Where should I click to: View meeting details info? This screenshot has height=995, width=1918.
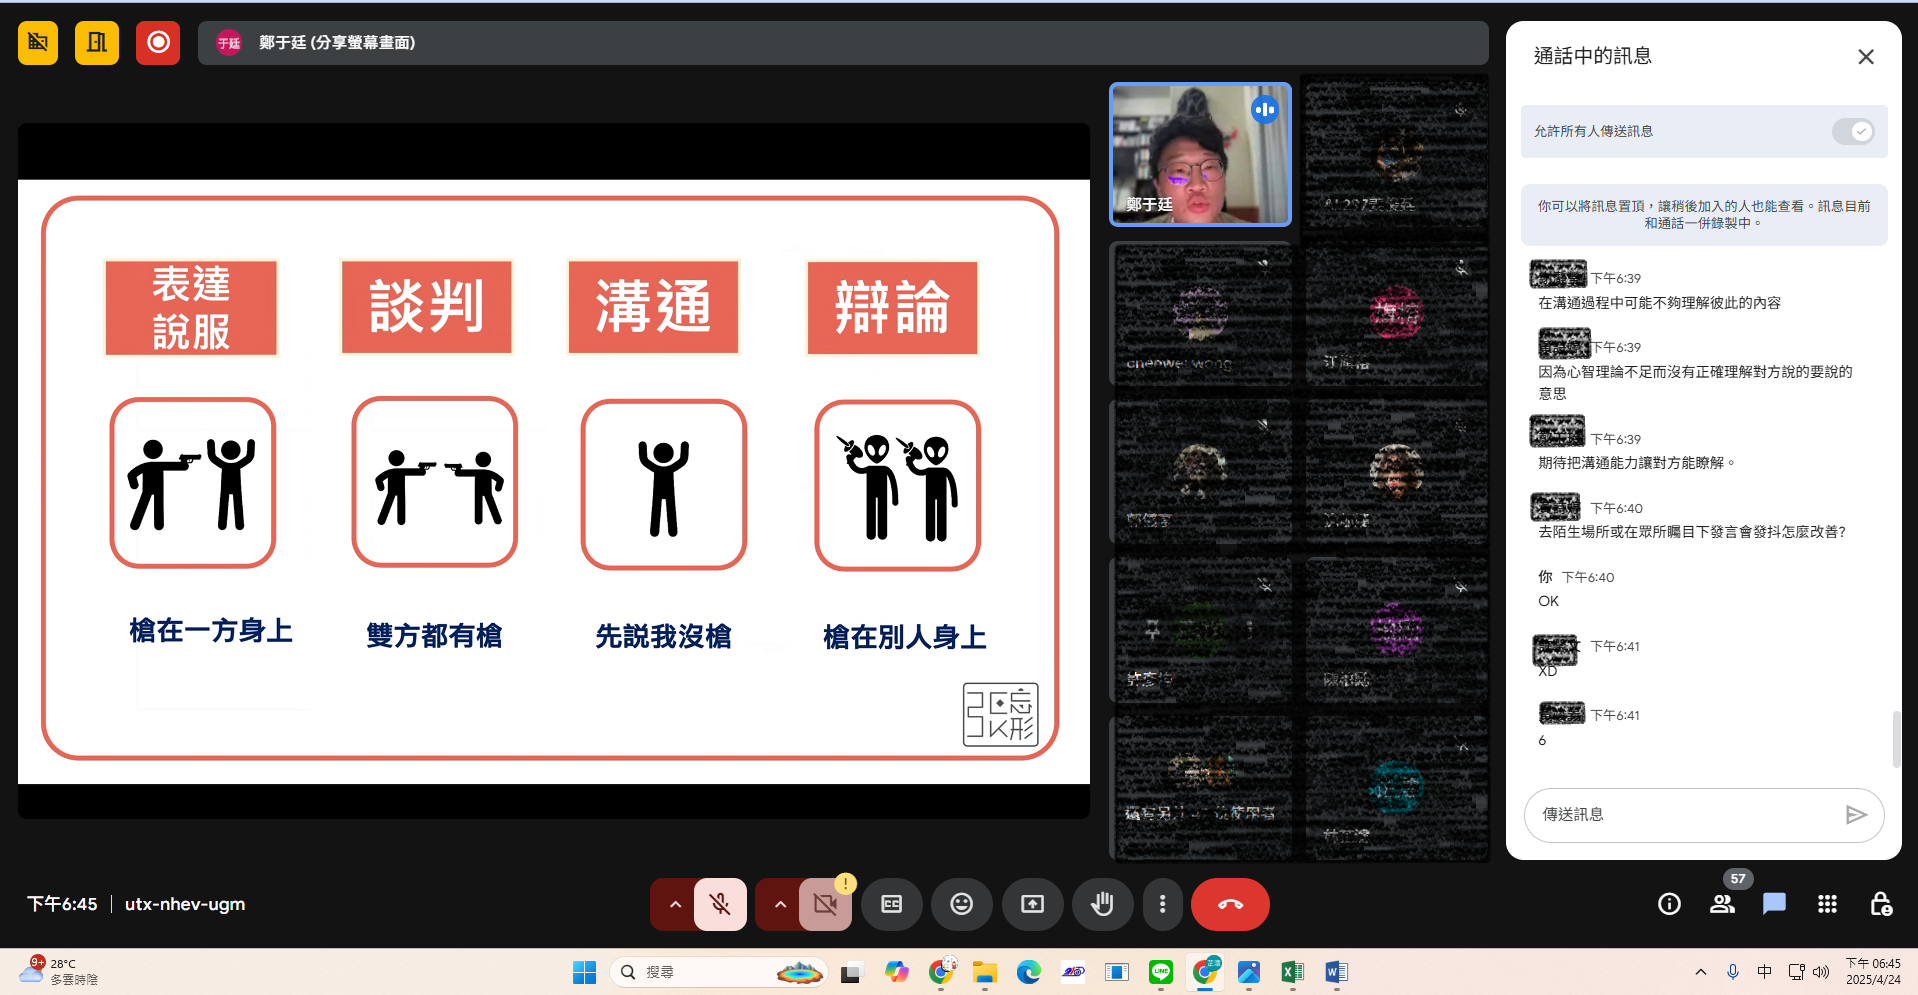1668,904
